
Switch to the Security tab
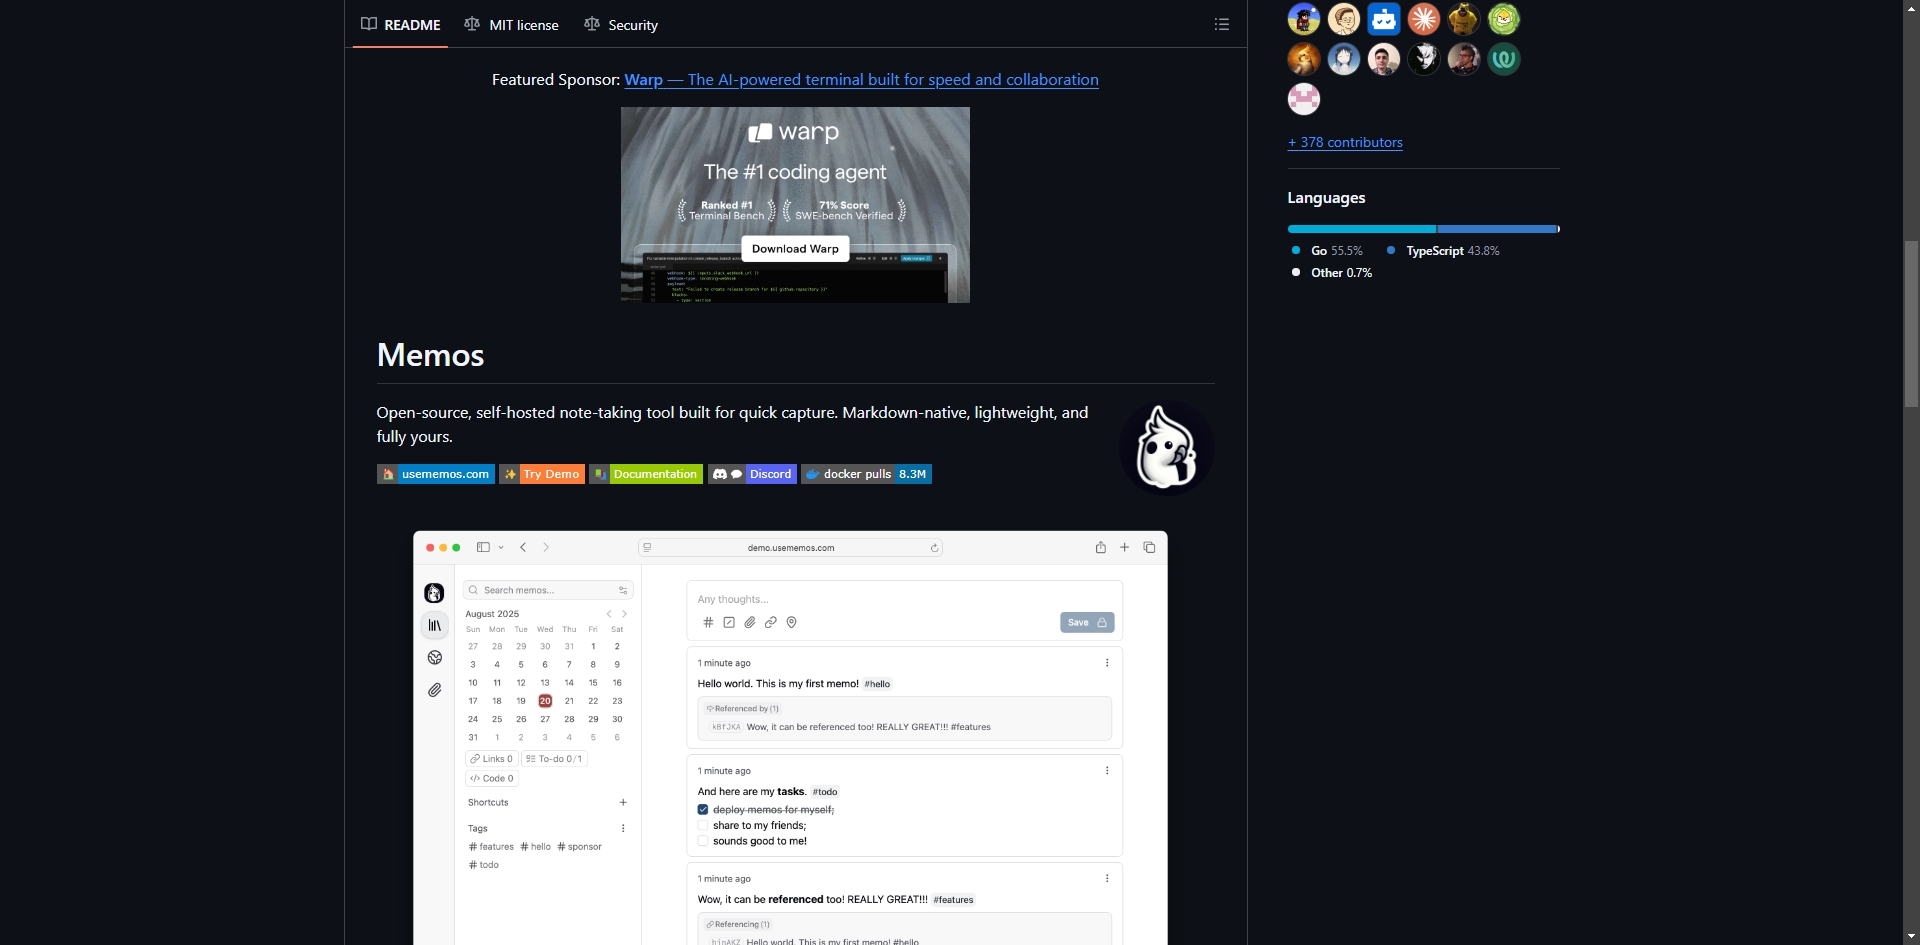pos(621,24)
